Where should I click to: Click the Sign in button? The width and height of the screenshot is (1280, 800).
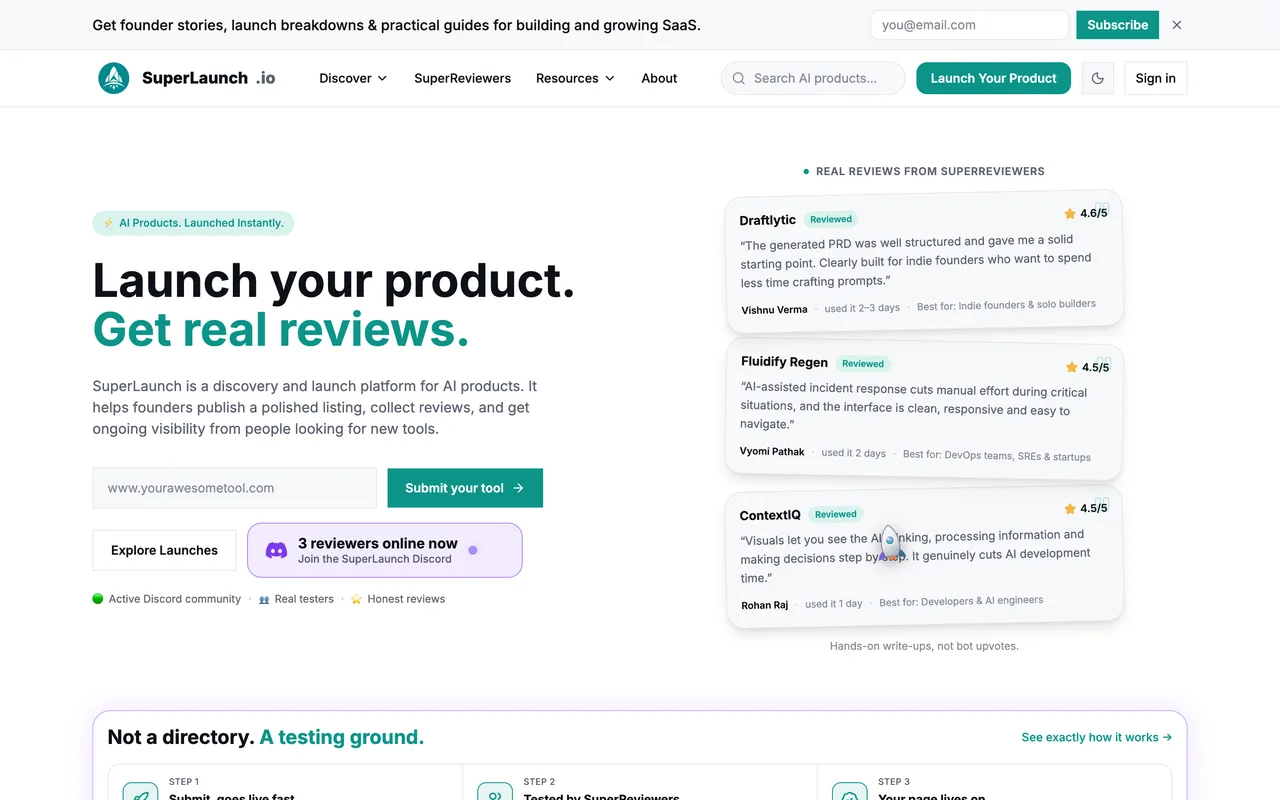coord(1155,78)
